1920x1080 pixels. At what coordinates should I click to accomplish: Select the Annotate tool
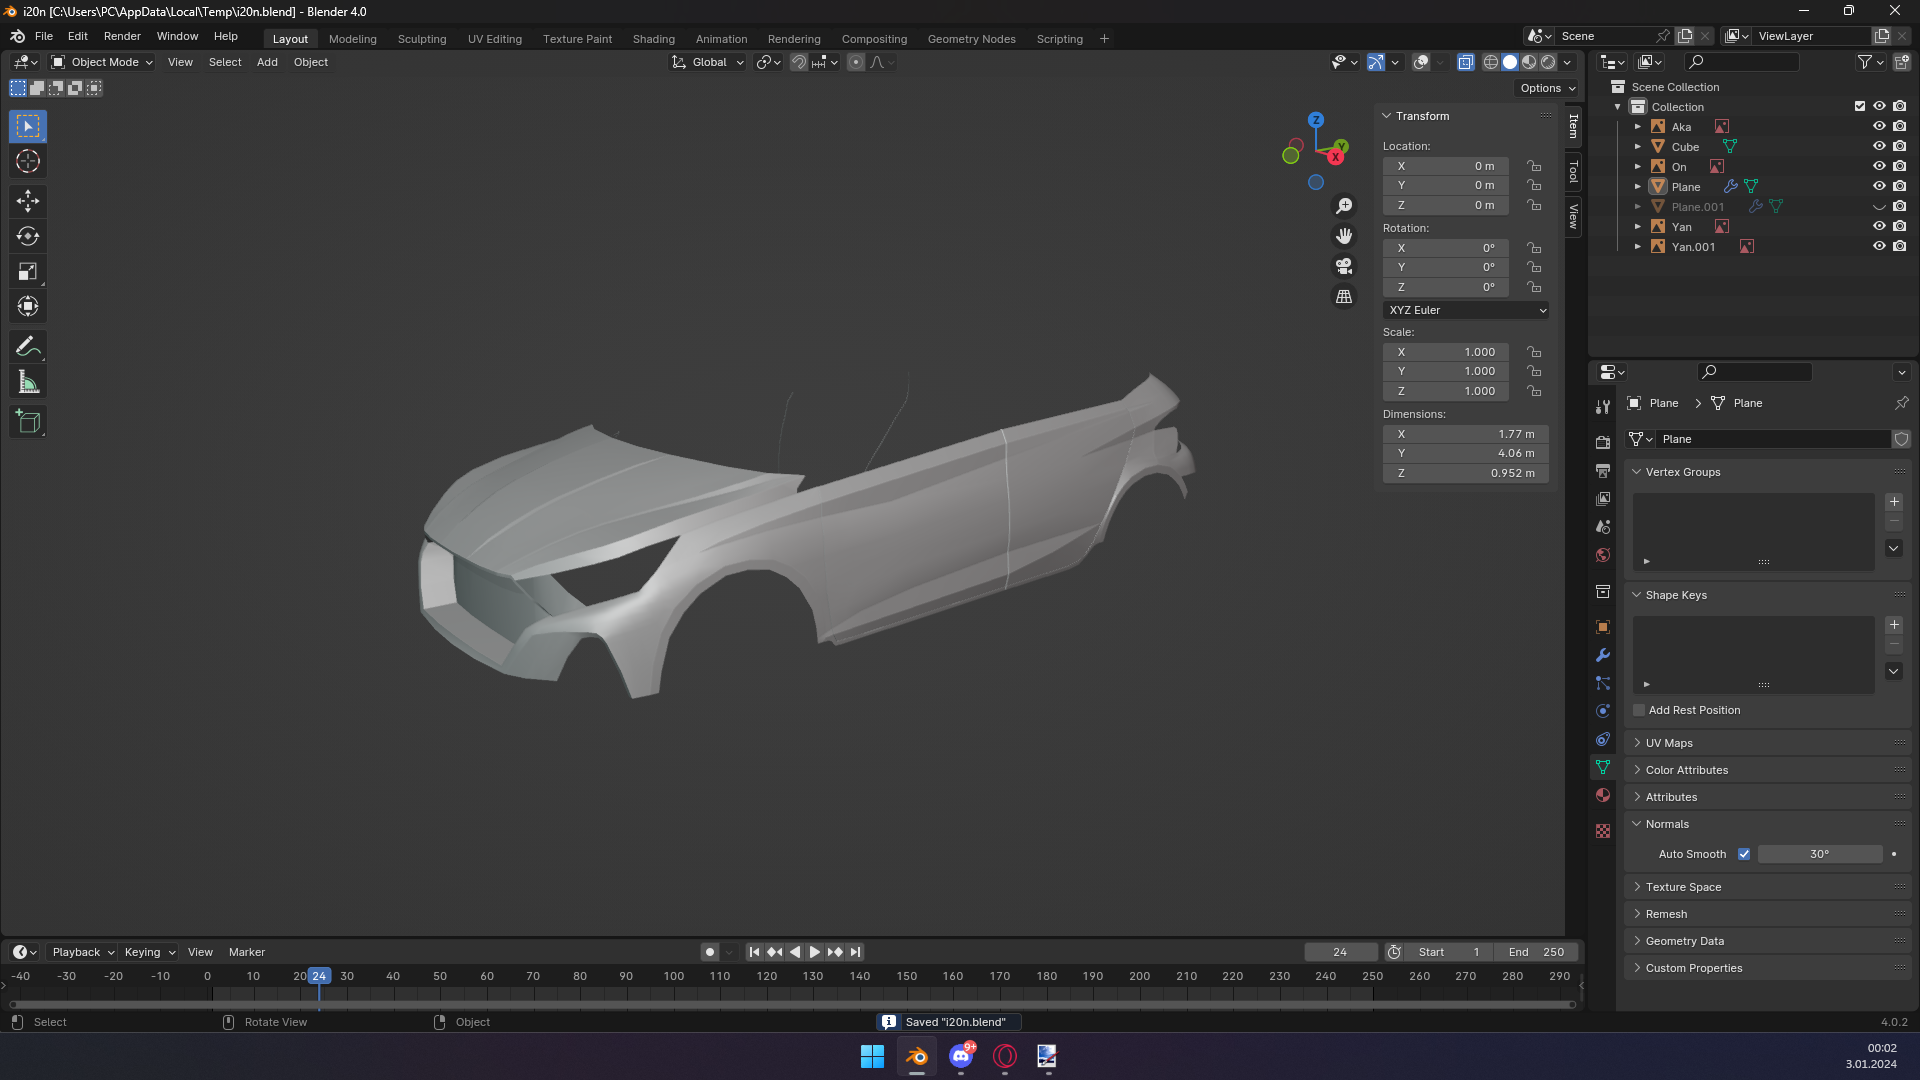pos(28,347)
